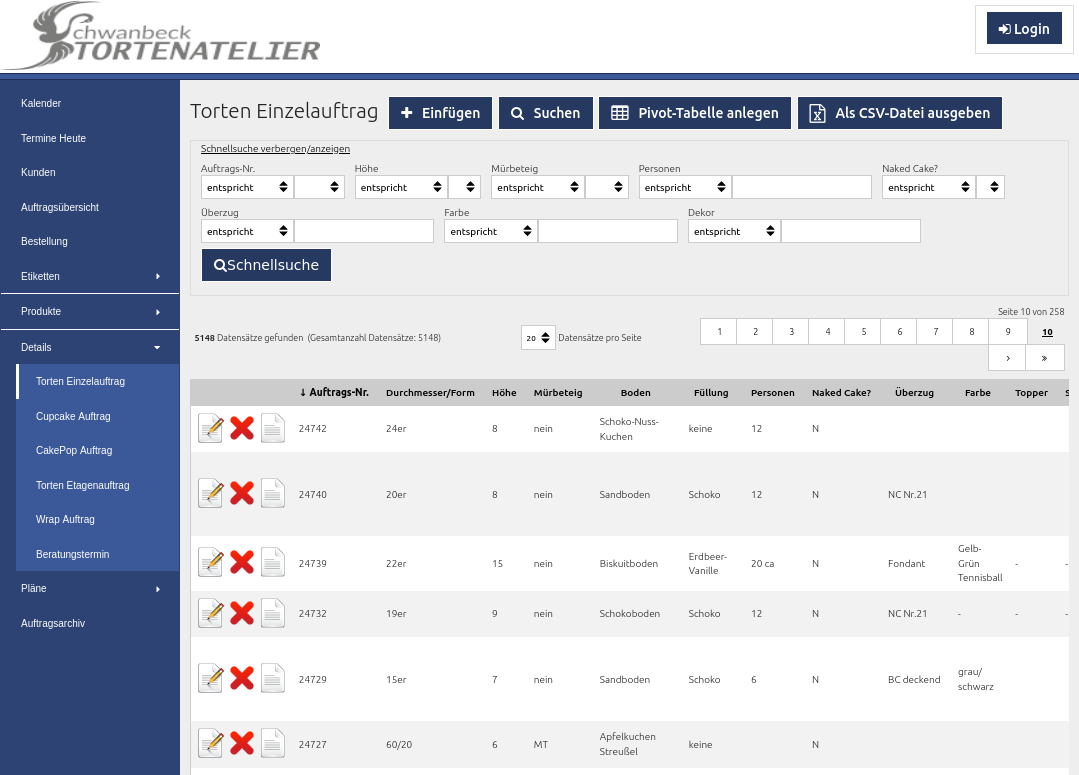Delete order 24729 using red X

click(x=242, y=678)
